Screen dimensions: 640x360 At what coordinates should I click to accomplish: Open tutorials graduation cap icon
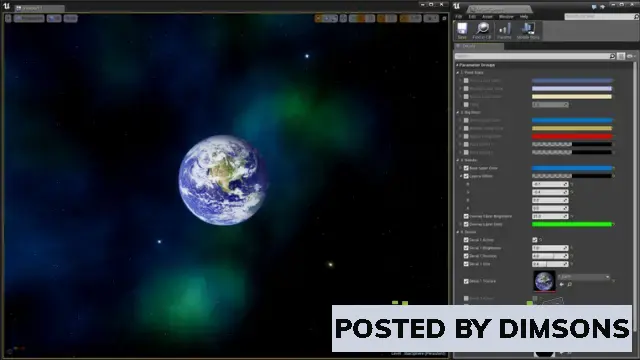602,7
